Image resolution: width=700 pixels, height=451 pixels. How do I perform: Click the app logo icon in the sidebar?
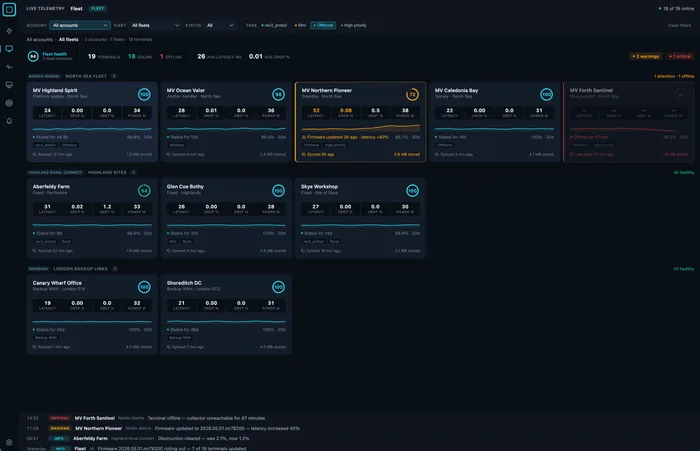click(x=9, y=9)
